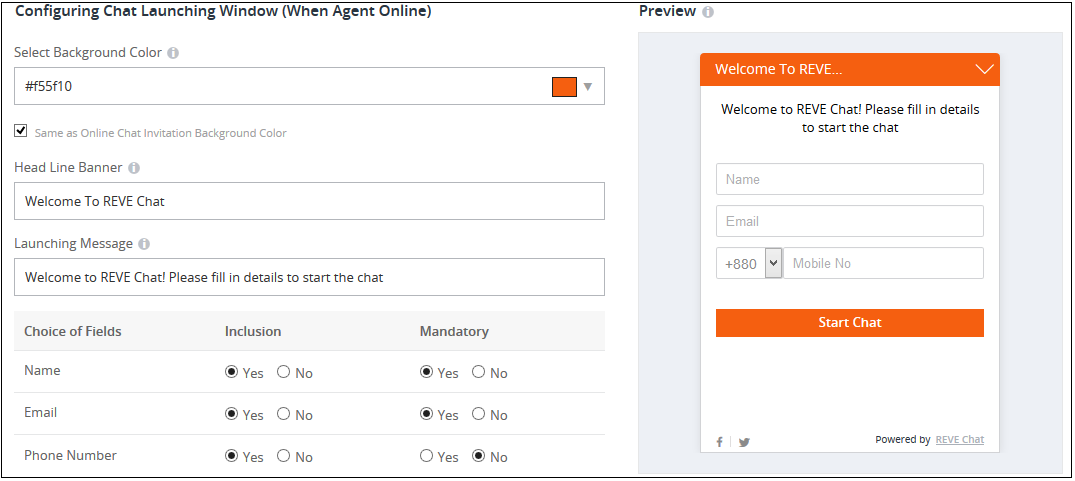Screen dimensions: 1075x481
Task: Click Inclusion column header
Action: [253, 332]
